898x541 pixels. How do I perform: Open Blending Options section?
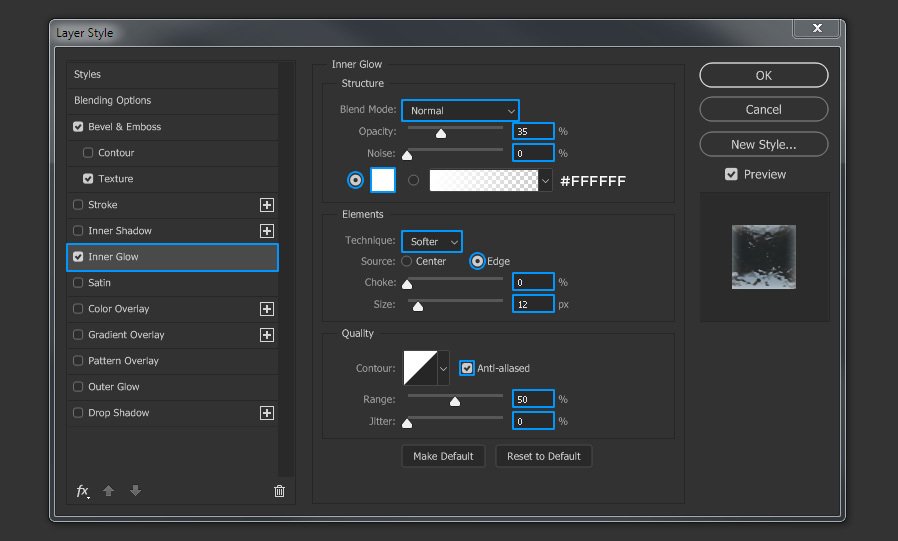tap(172, 100)
